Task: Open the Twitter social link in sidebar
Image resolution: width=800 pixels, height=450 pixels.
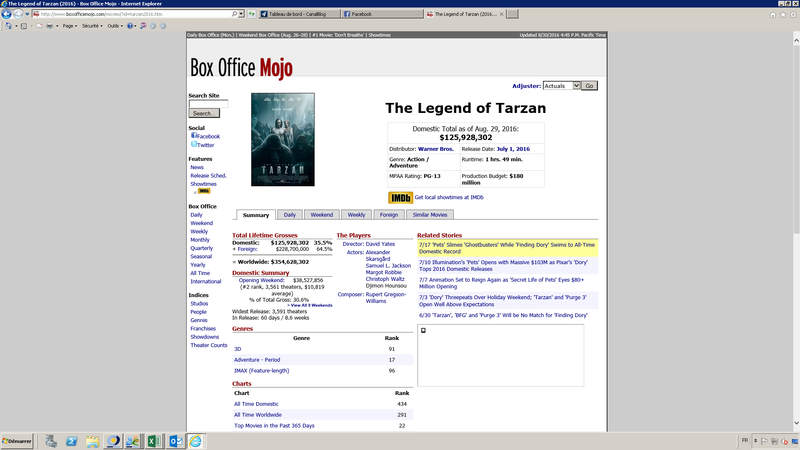Action: point(203,145)
